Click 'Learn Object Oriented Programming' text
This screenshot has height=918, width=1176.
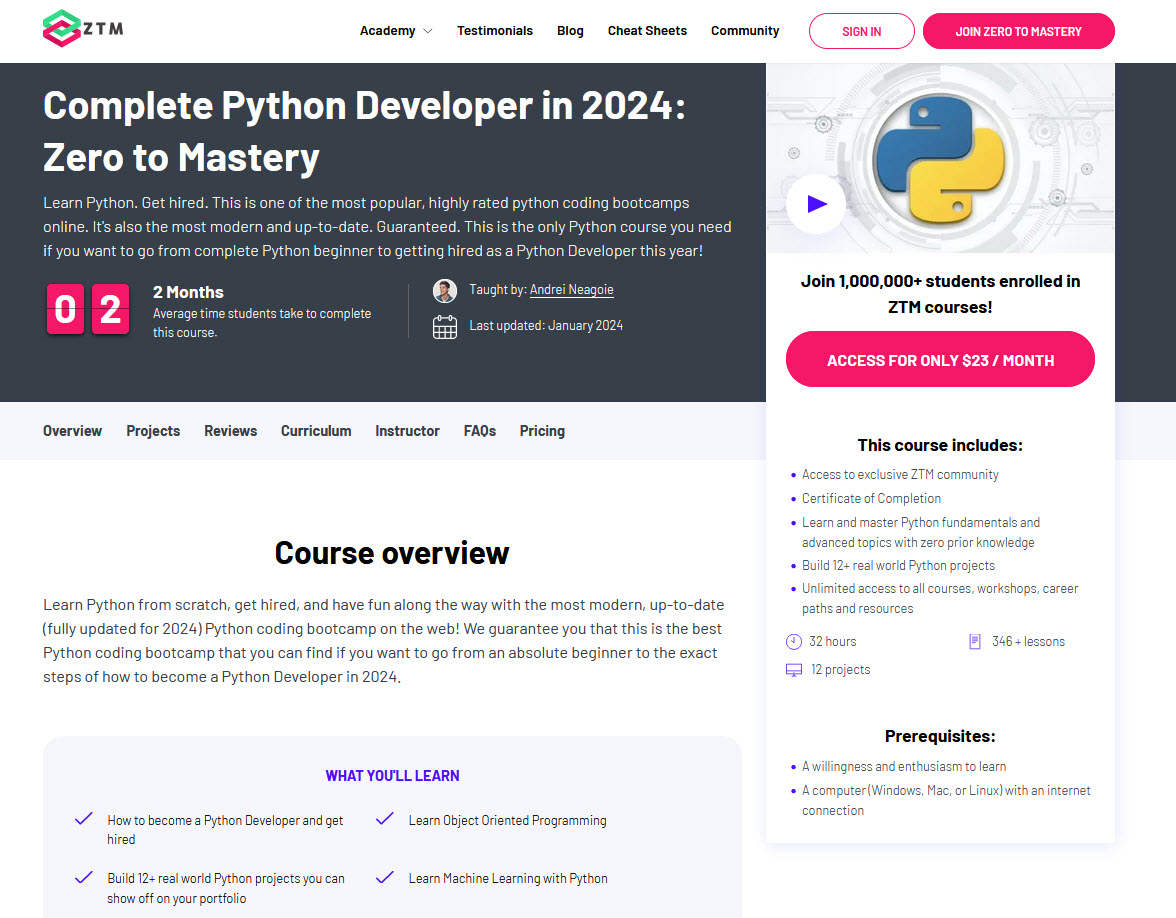508,820
